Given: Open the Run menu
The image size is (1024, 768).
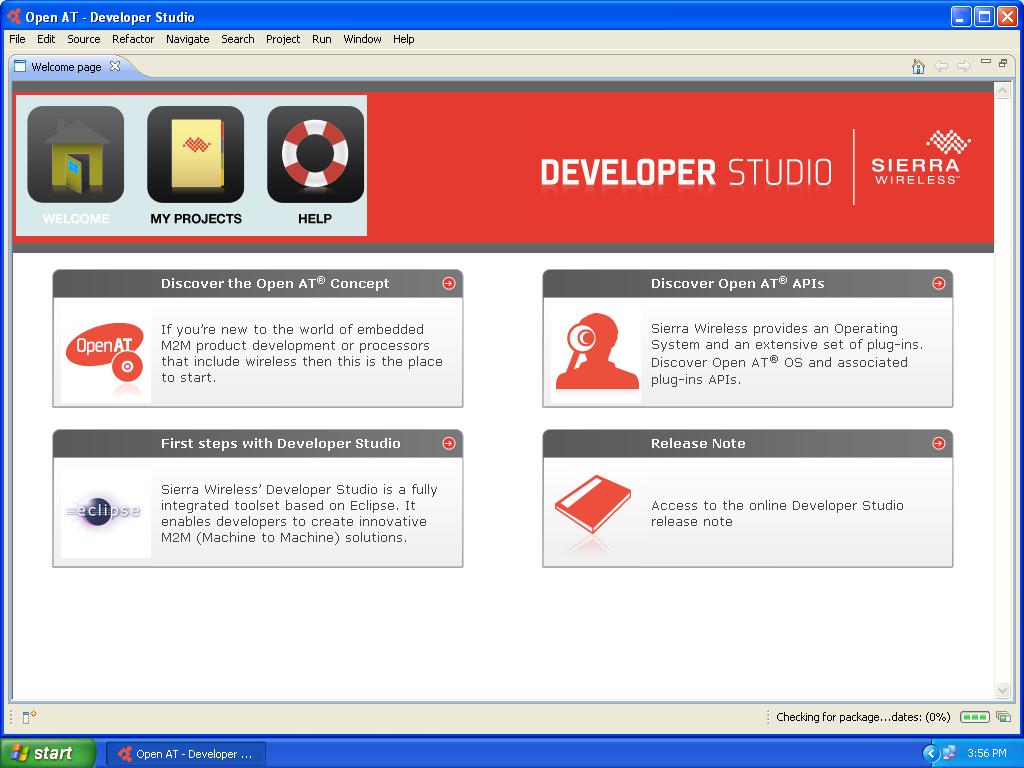Looking at the screenshot, I should 321,39.
